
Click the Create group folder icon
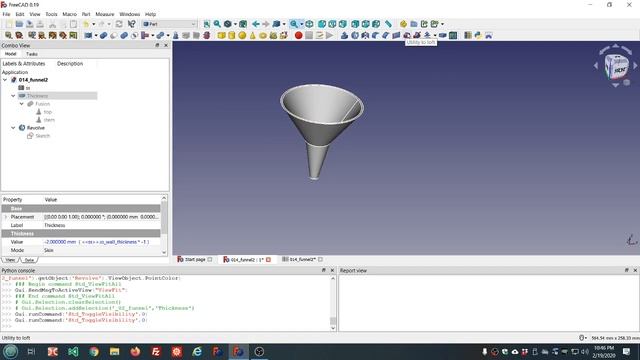click(x=414, y=24)
